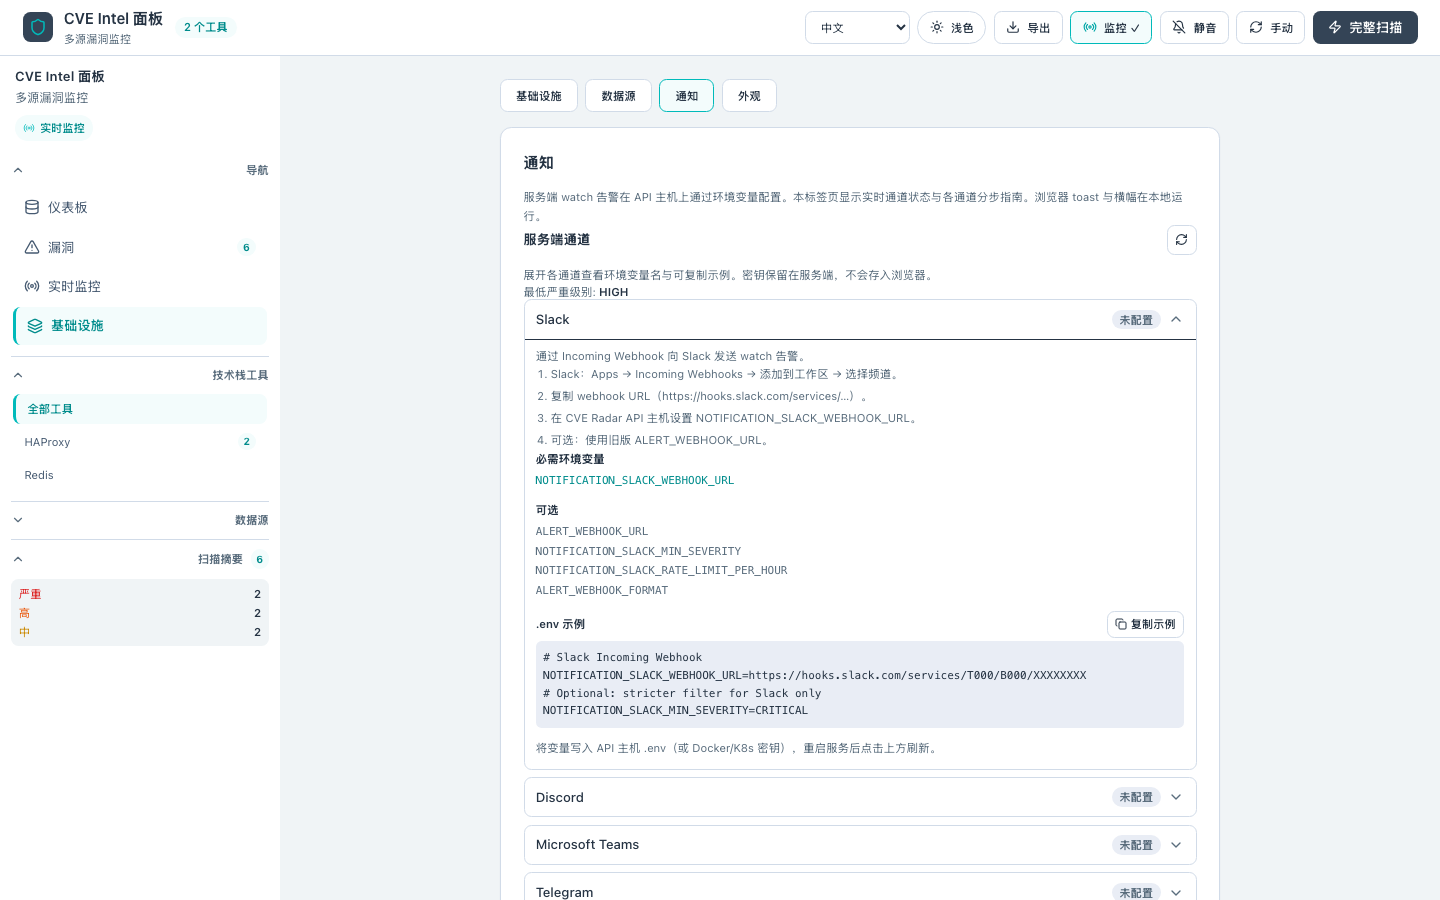
Task: Click 复制示例 copy button
Action: [1145, 624]
